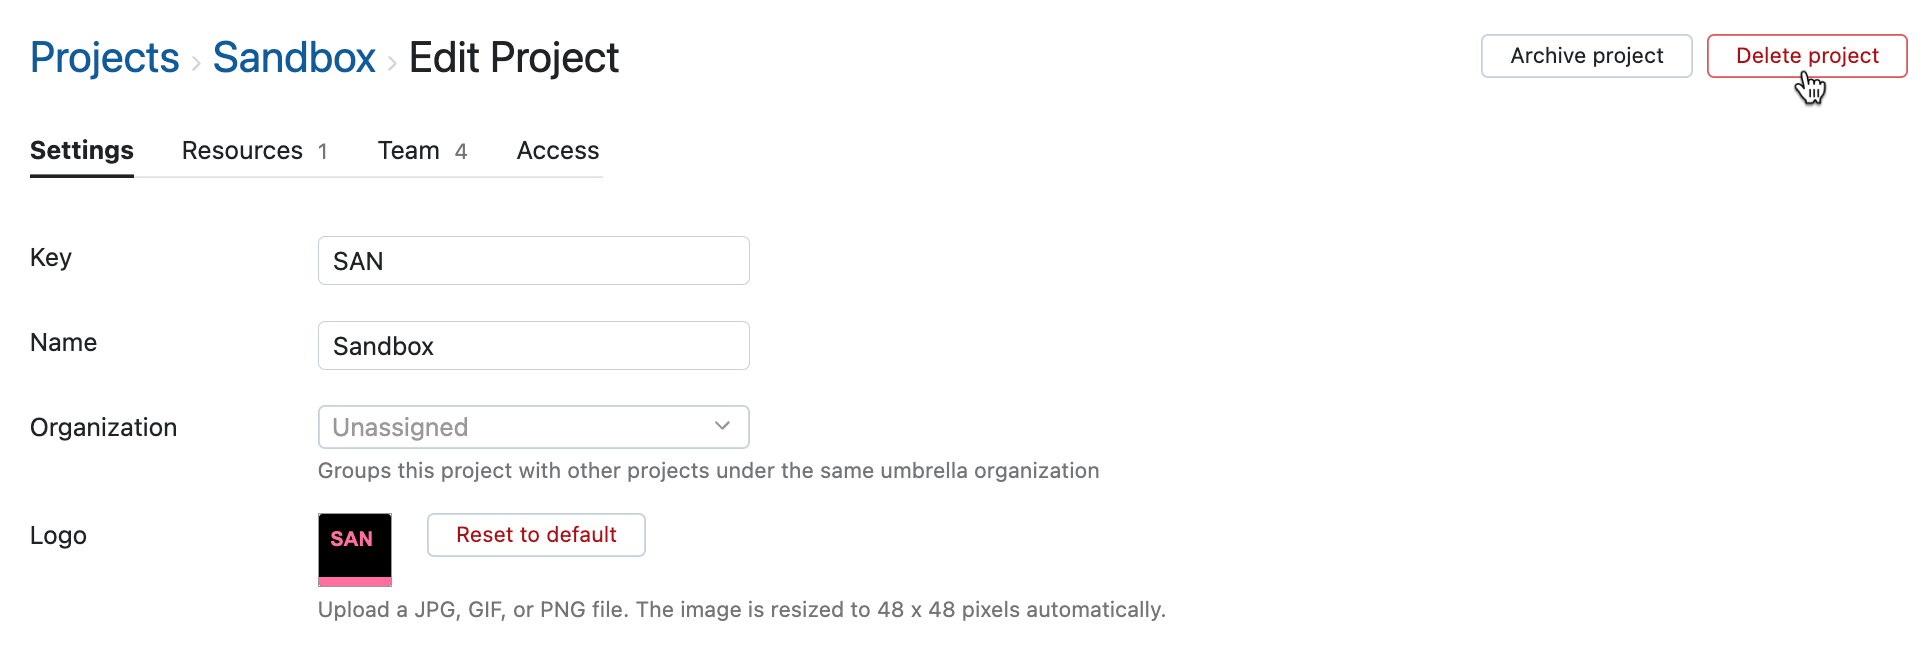
Task: Open the Access tab
Action: point(557,151)
